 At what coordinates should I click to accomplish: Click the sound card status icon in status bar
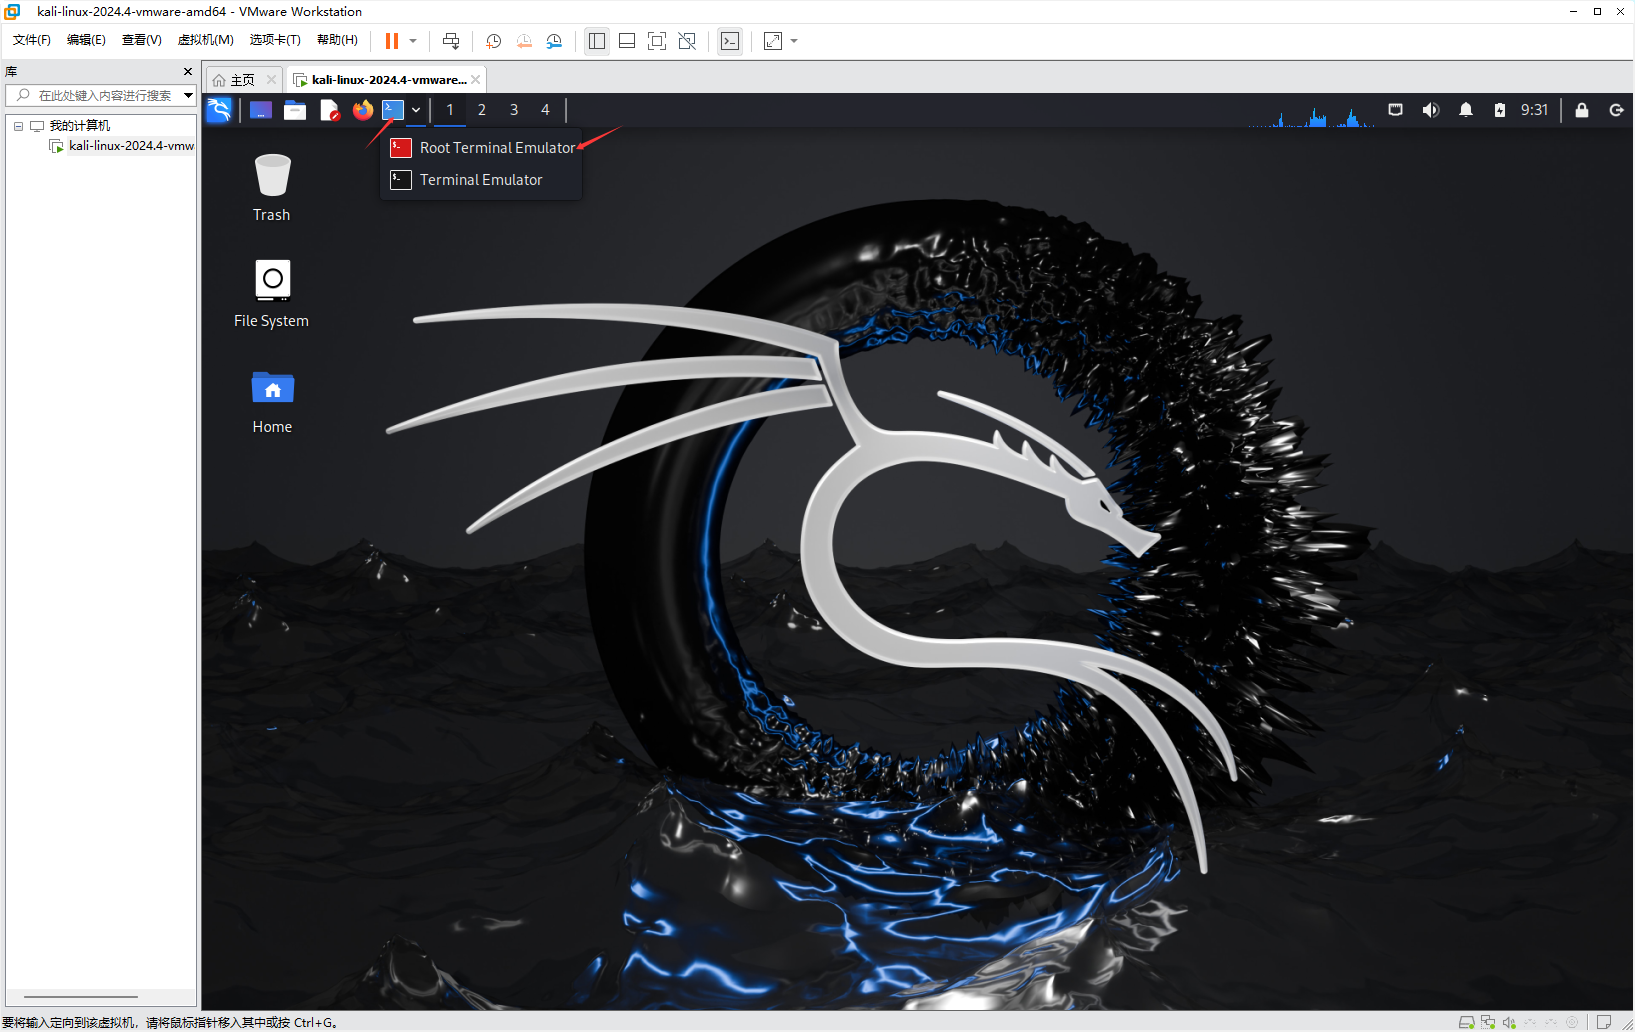point(1509,1022)
